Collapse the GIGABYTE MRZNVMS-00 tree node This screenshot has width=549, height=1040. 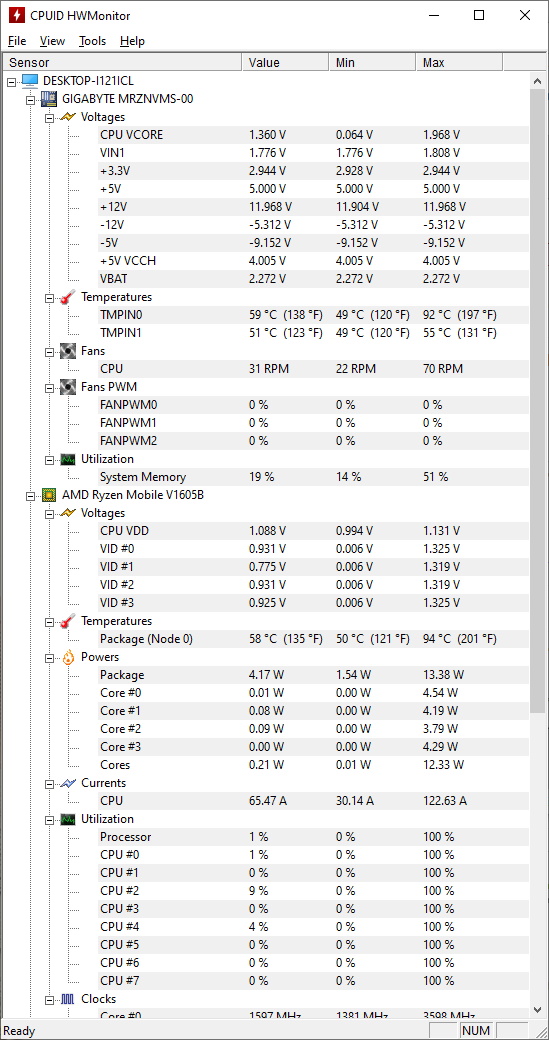(30, 99)
